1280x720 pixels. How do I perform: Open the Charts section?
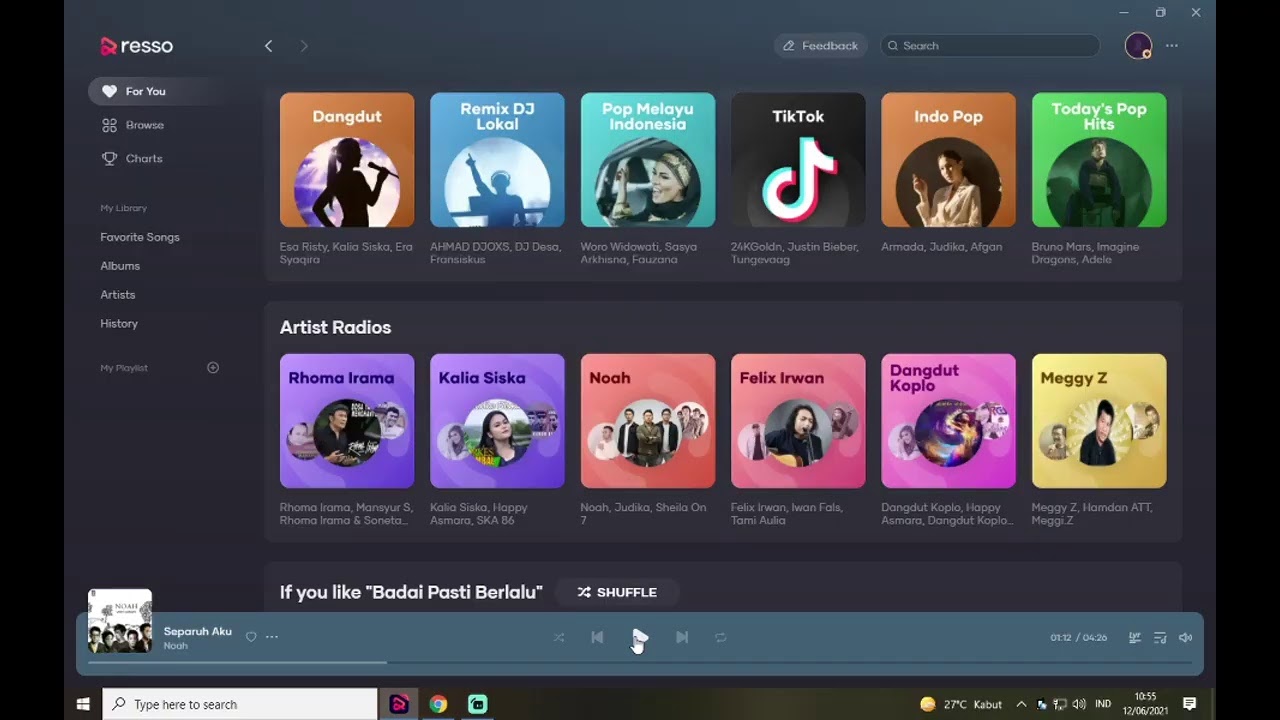point(132,158)
